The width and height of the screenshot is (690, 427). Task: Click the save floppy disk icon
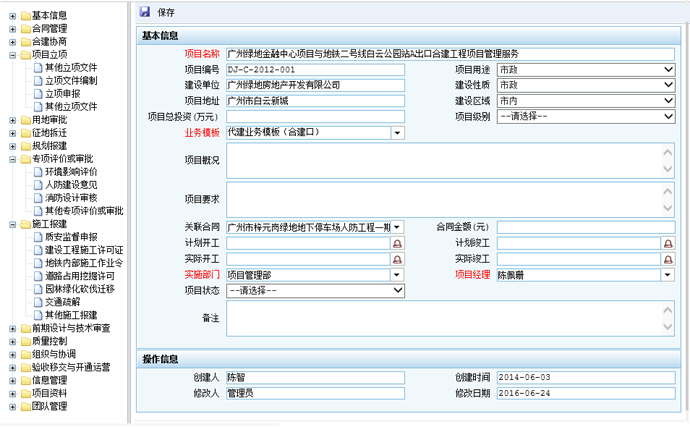click(145, 12)
